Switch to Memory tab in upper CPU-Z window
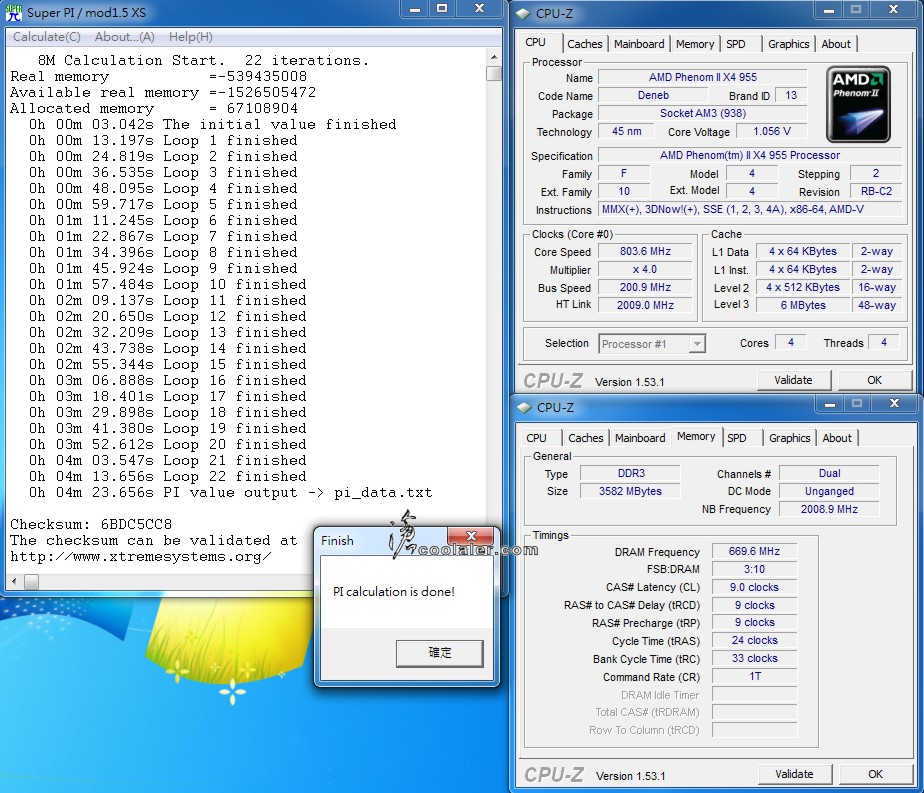 [695, 44]
